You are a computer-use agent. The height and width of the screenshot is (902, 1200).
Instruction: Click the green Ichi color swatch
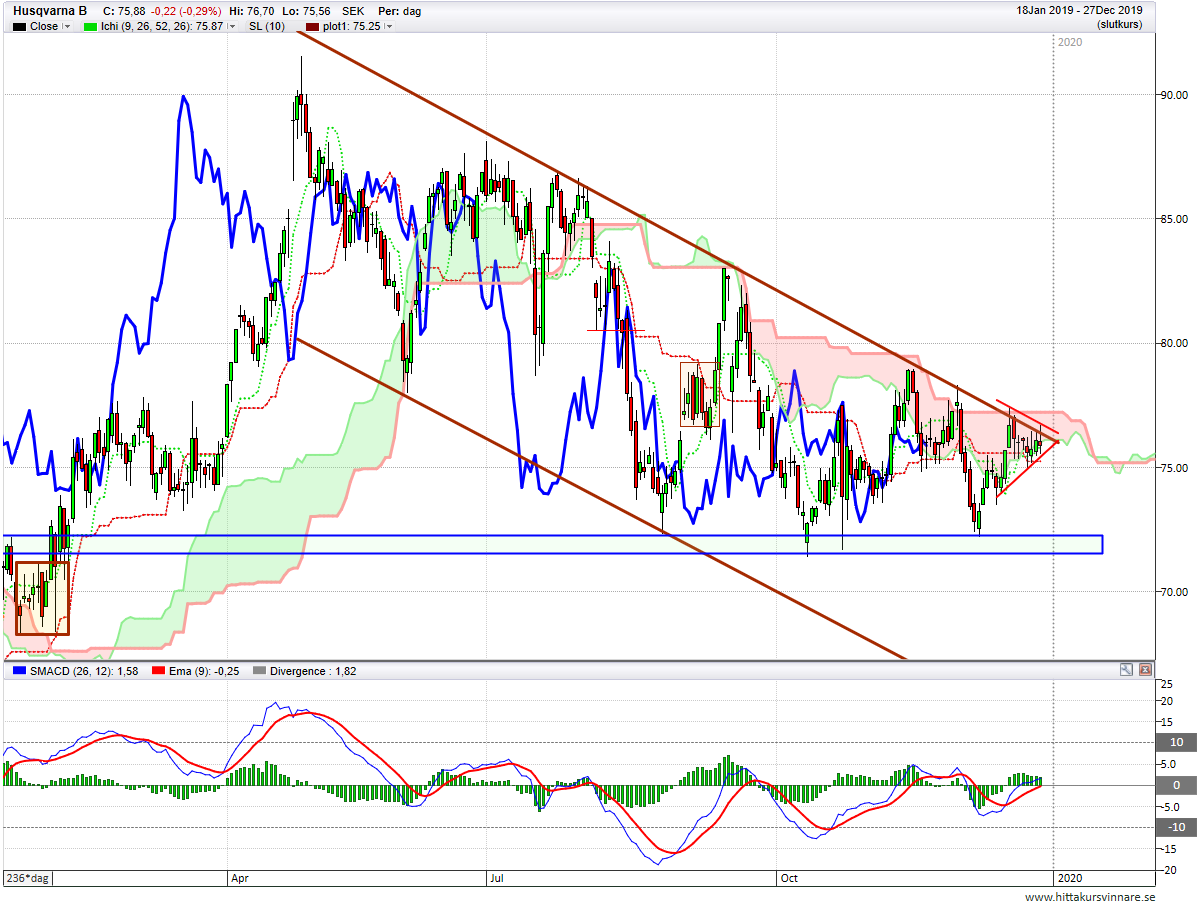pyautogui.click(x=88, y=27)
